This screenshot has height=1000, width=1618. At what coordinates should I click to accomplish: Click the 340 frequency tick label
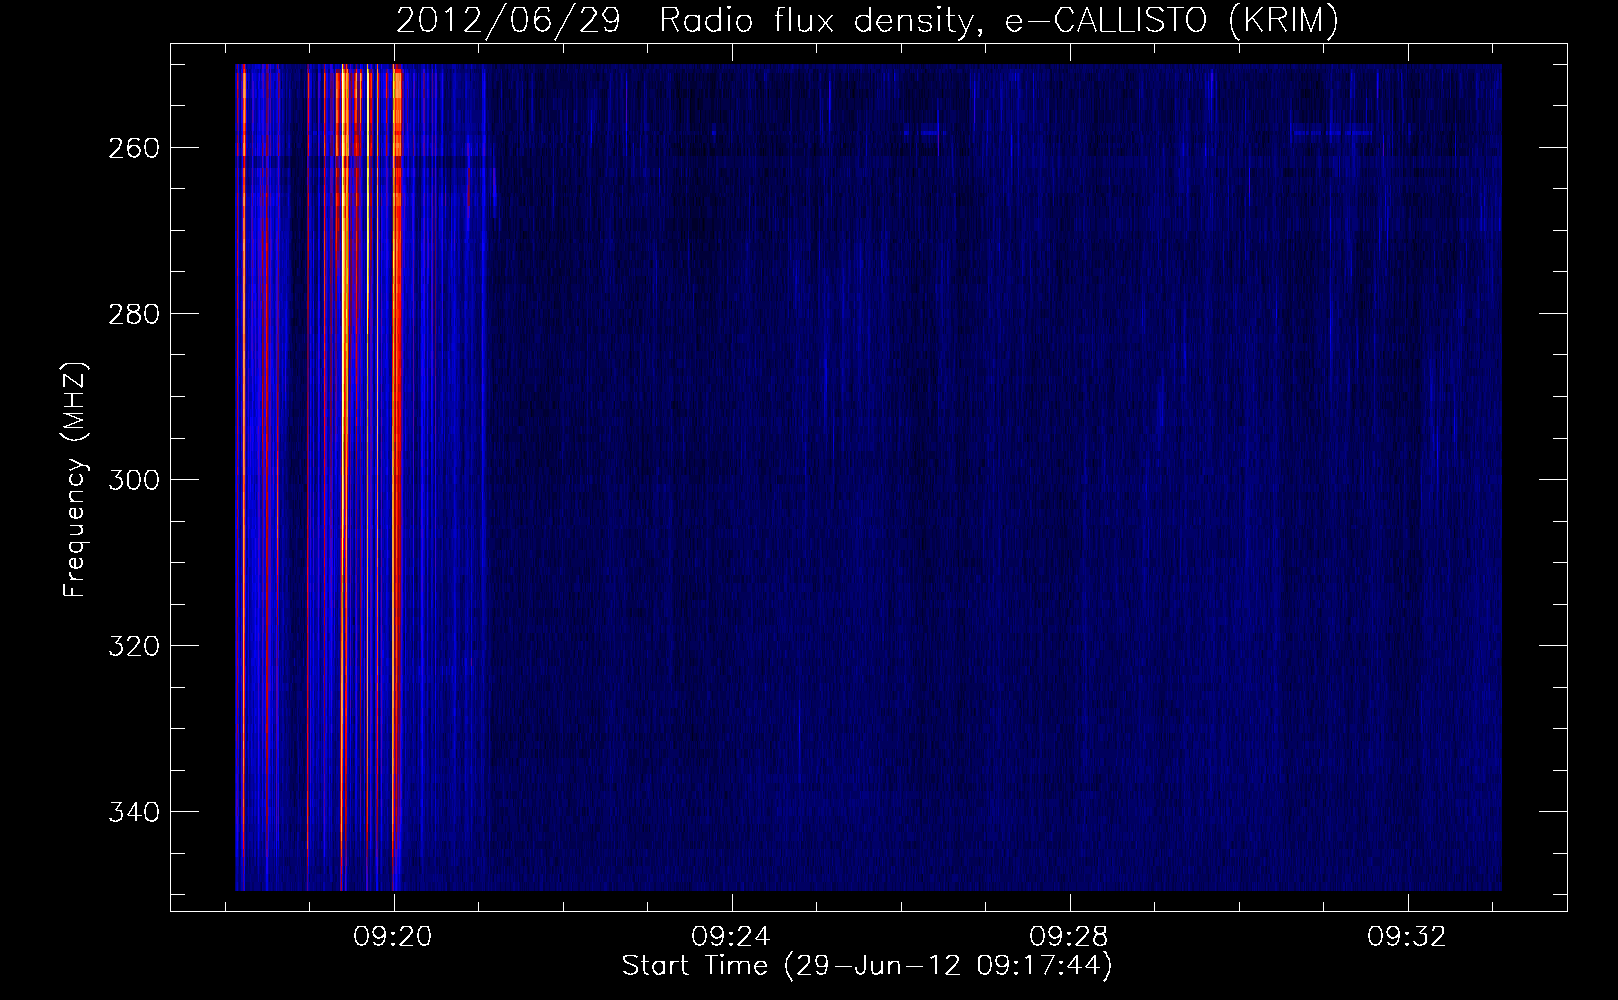click(x=134, y=812)
